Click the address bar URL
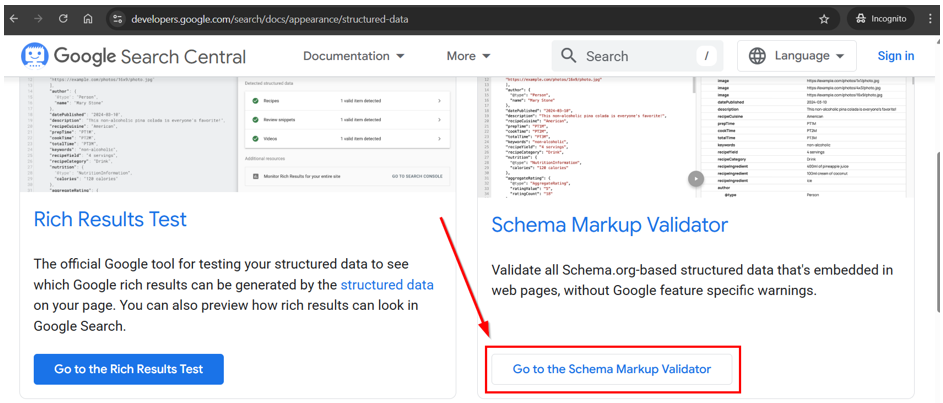 tap(269, 19)
